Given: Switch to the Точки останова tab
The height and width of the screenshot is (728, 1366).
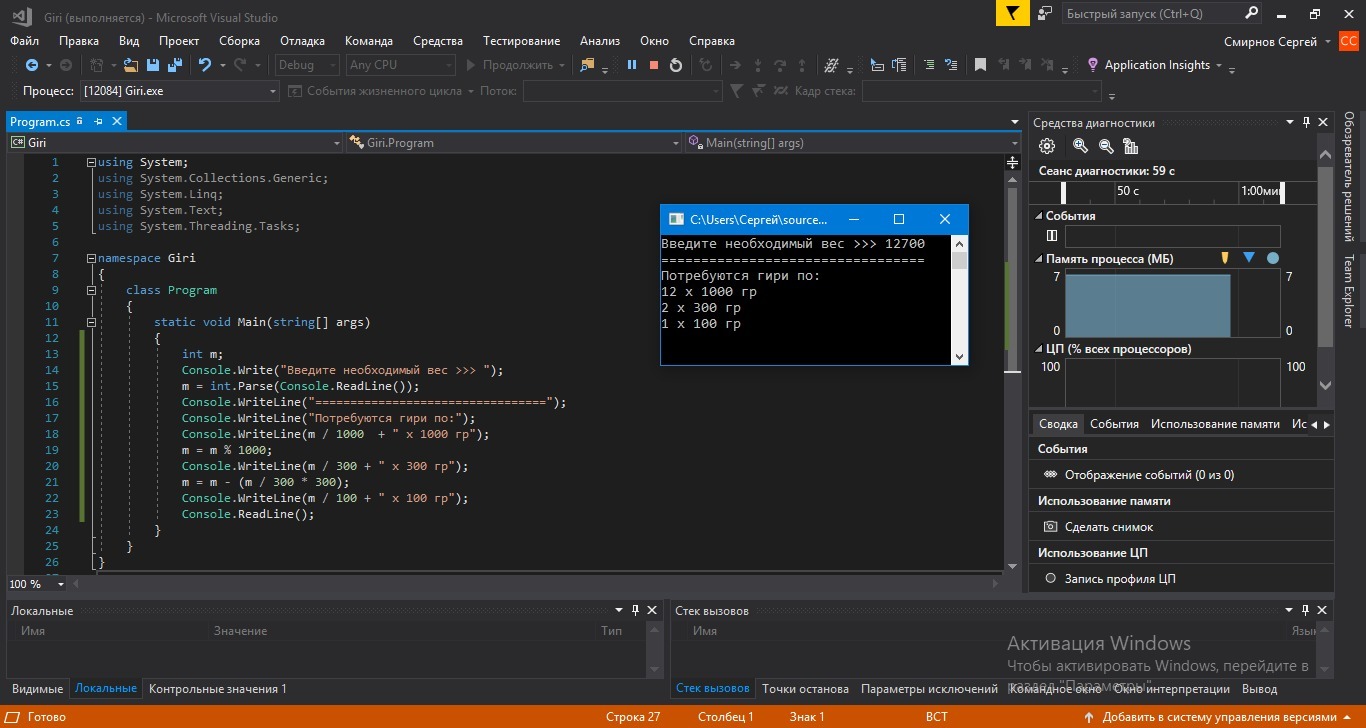Looking at the screenshot, I should (805, 689).
